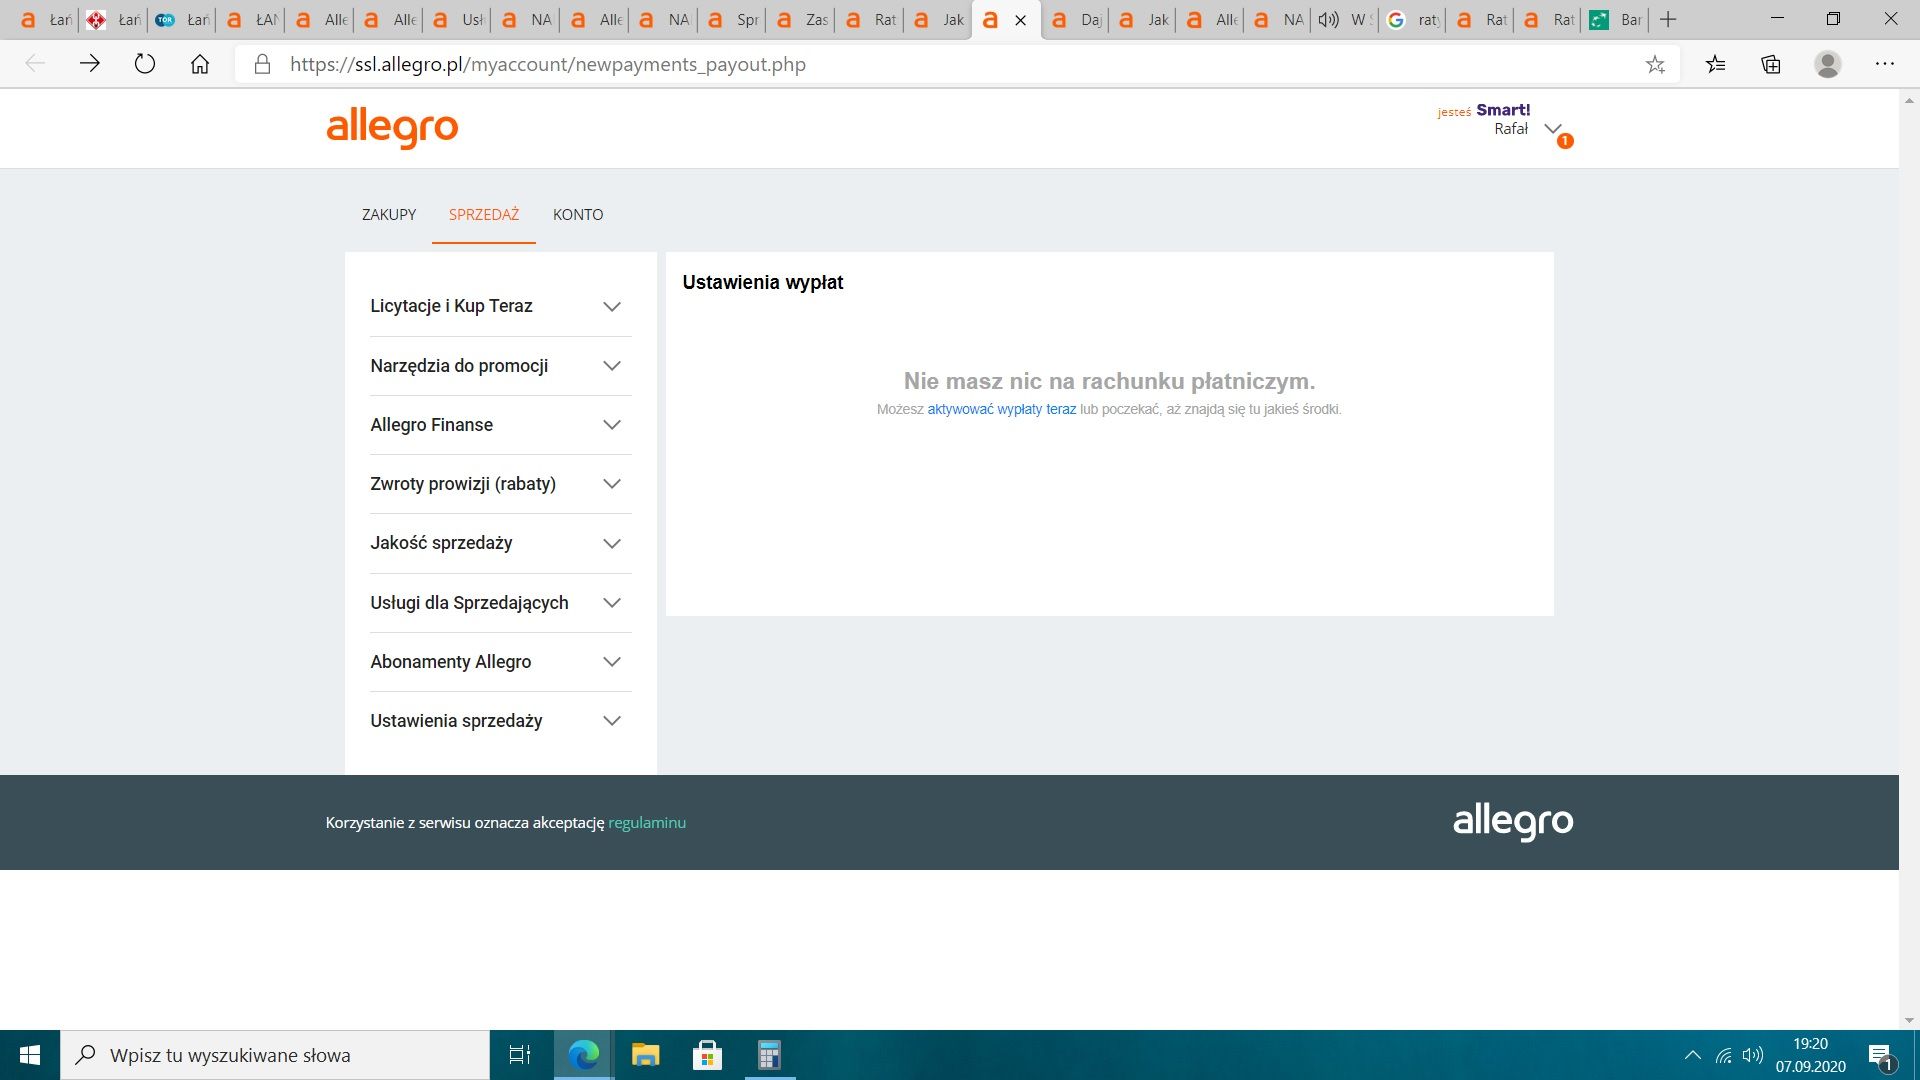Expand Allegro Finanse section
The width and height of the screenshot is (1920, 1080).
[501, 425]
